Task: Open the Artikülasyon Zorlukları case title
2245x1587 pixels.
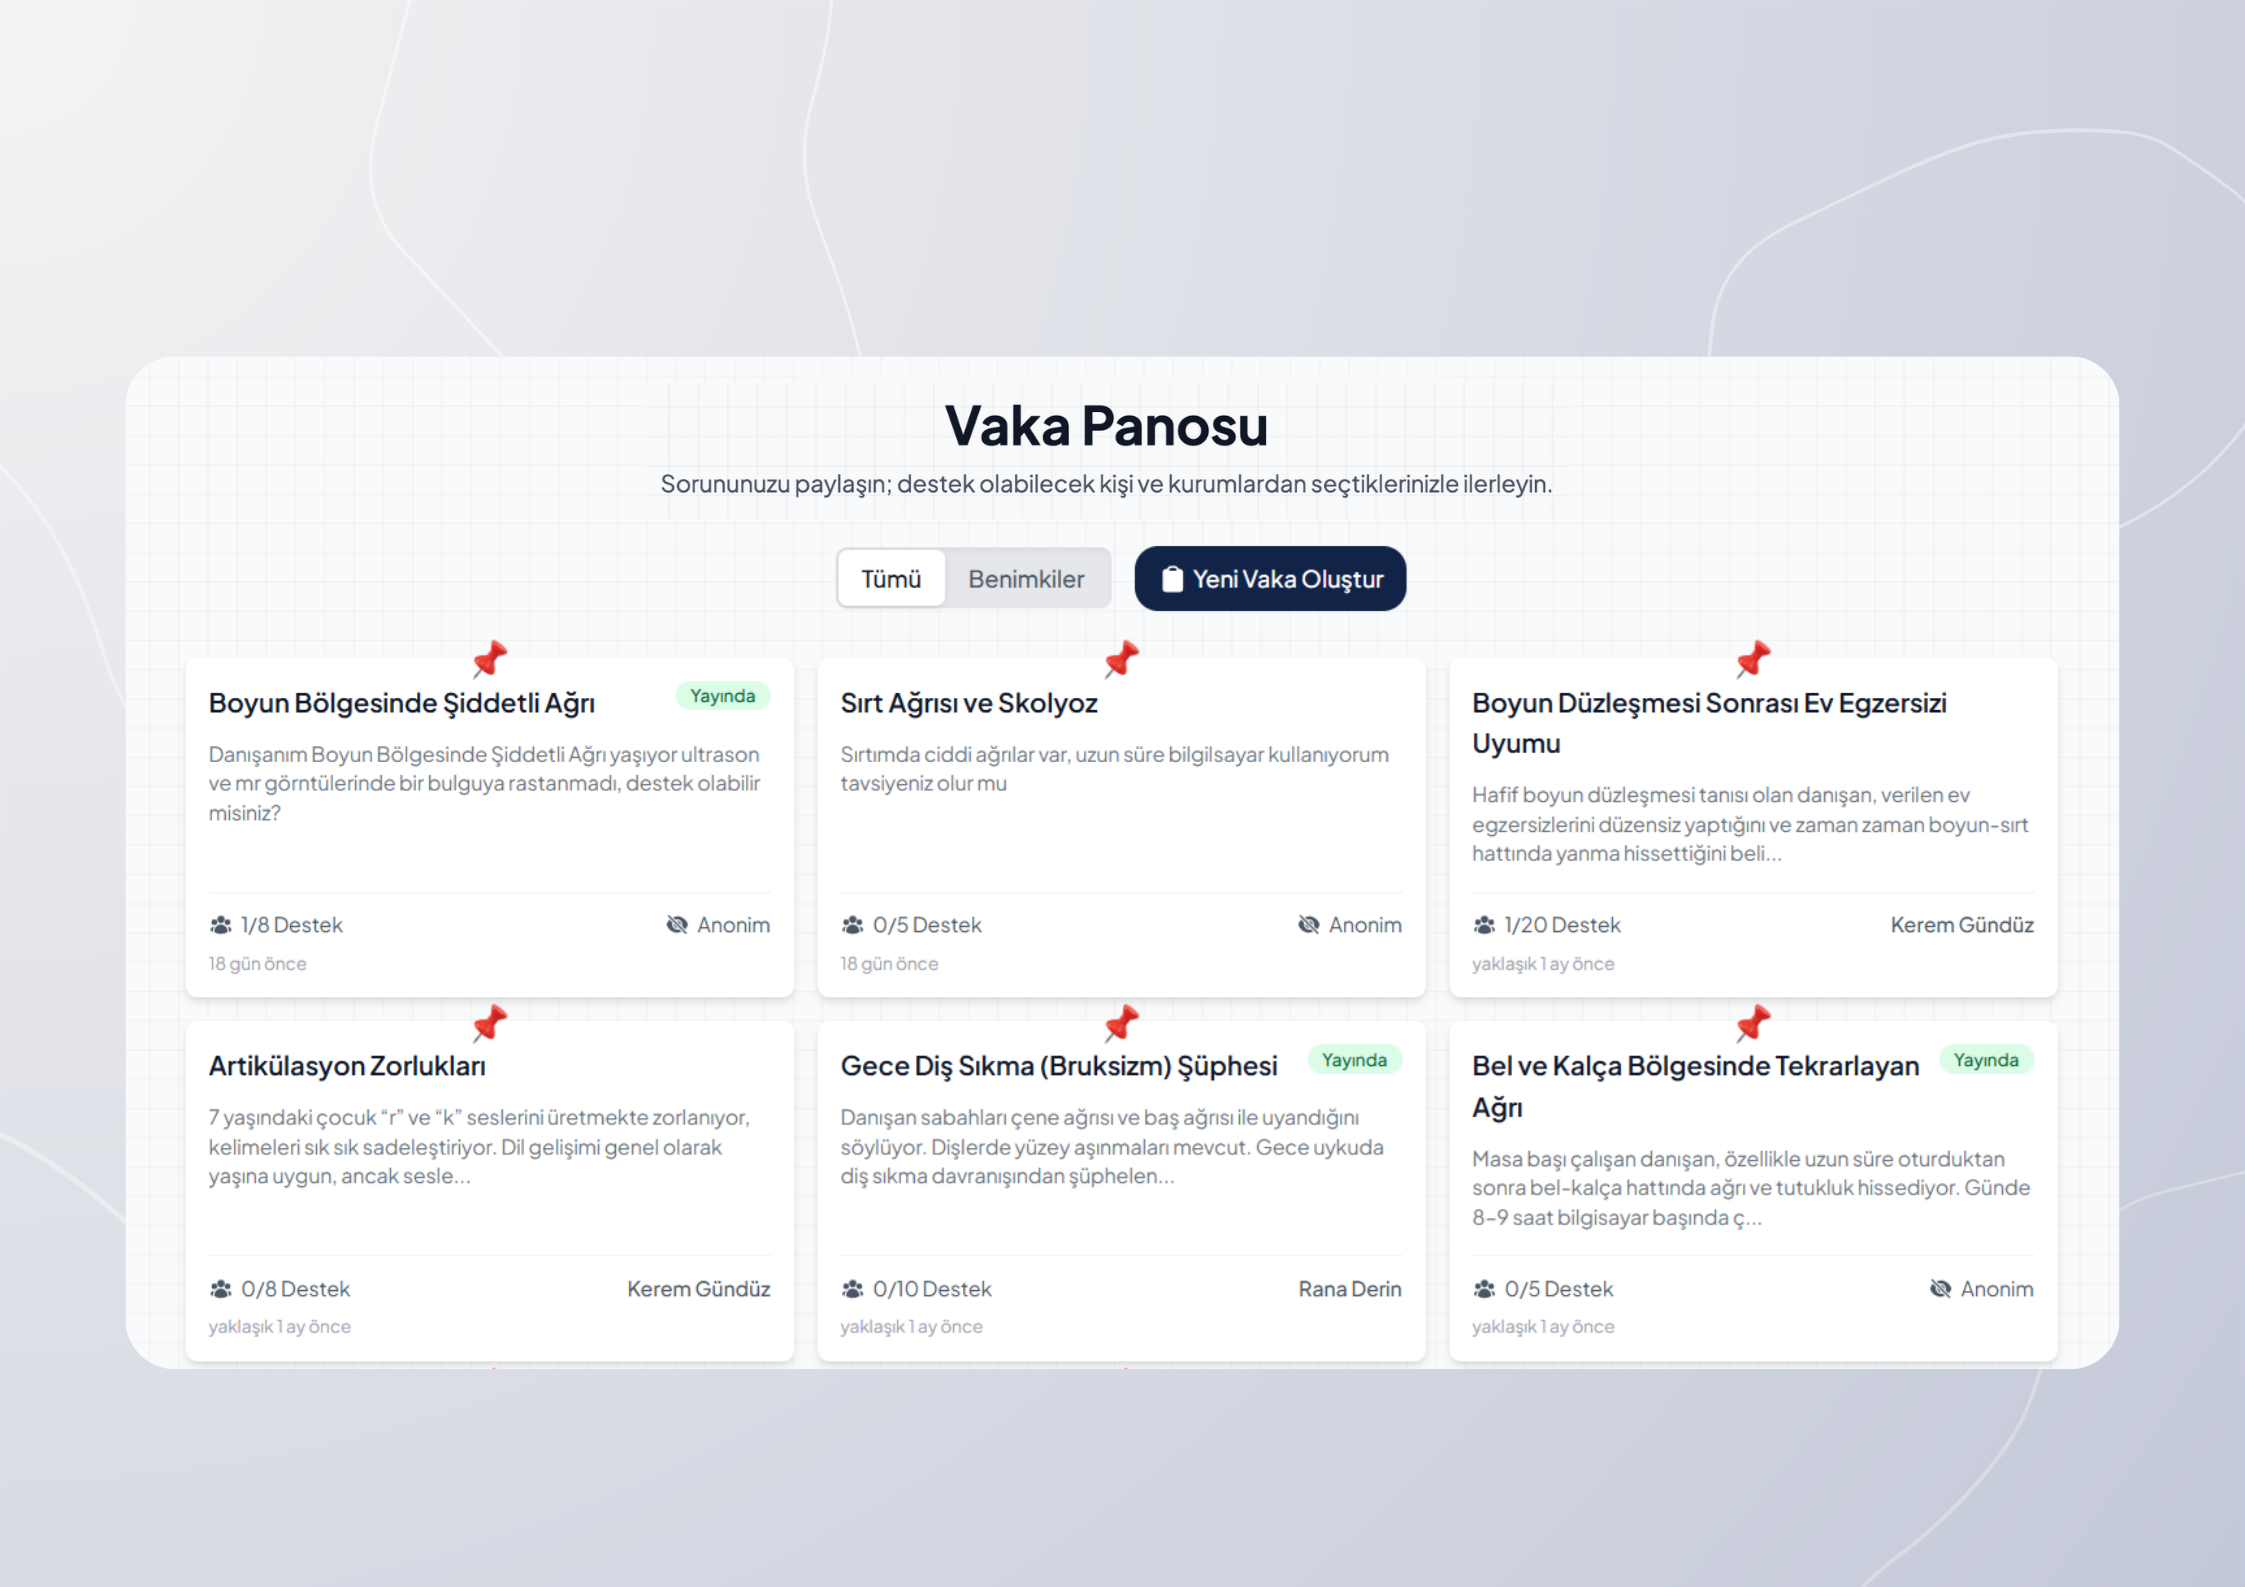Action: point(347,1066)
